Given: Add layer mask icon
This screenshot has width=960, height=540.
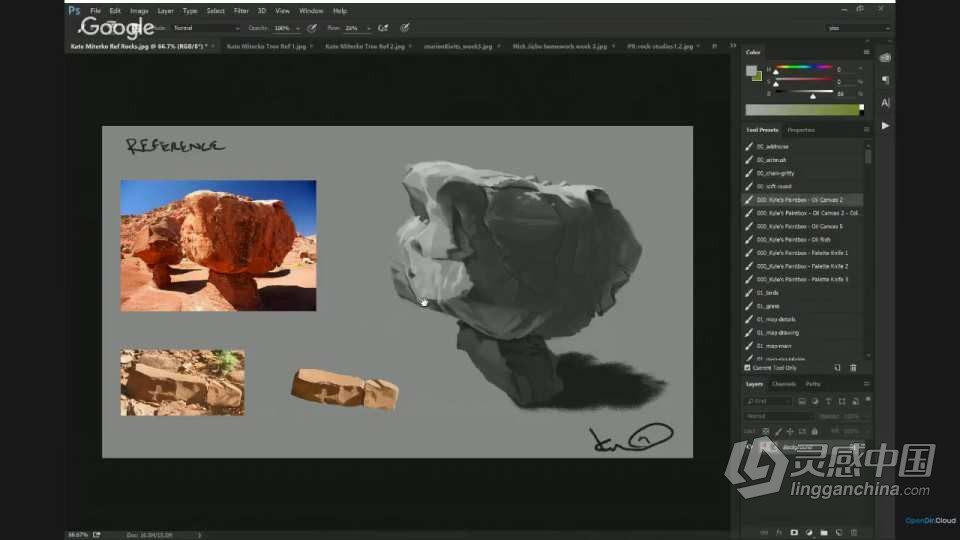Looking at the screenshot, I should coord(794,533).
